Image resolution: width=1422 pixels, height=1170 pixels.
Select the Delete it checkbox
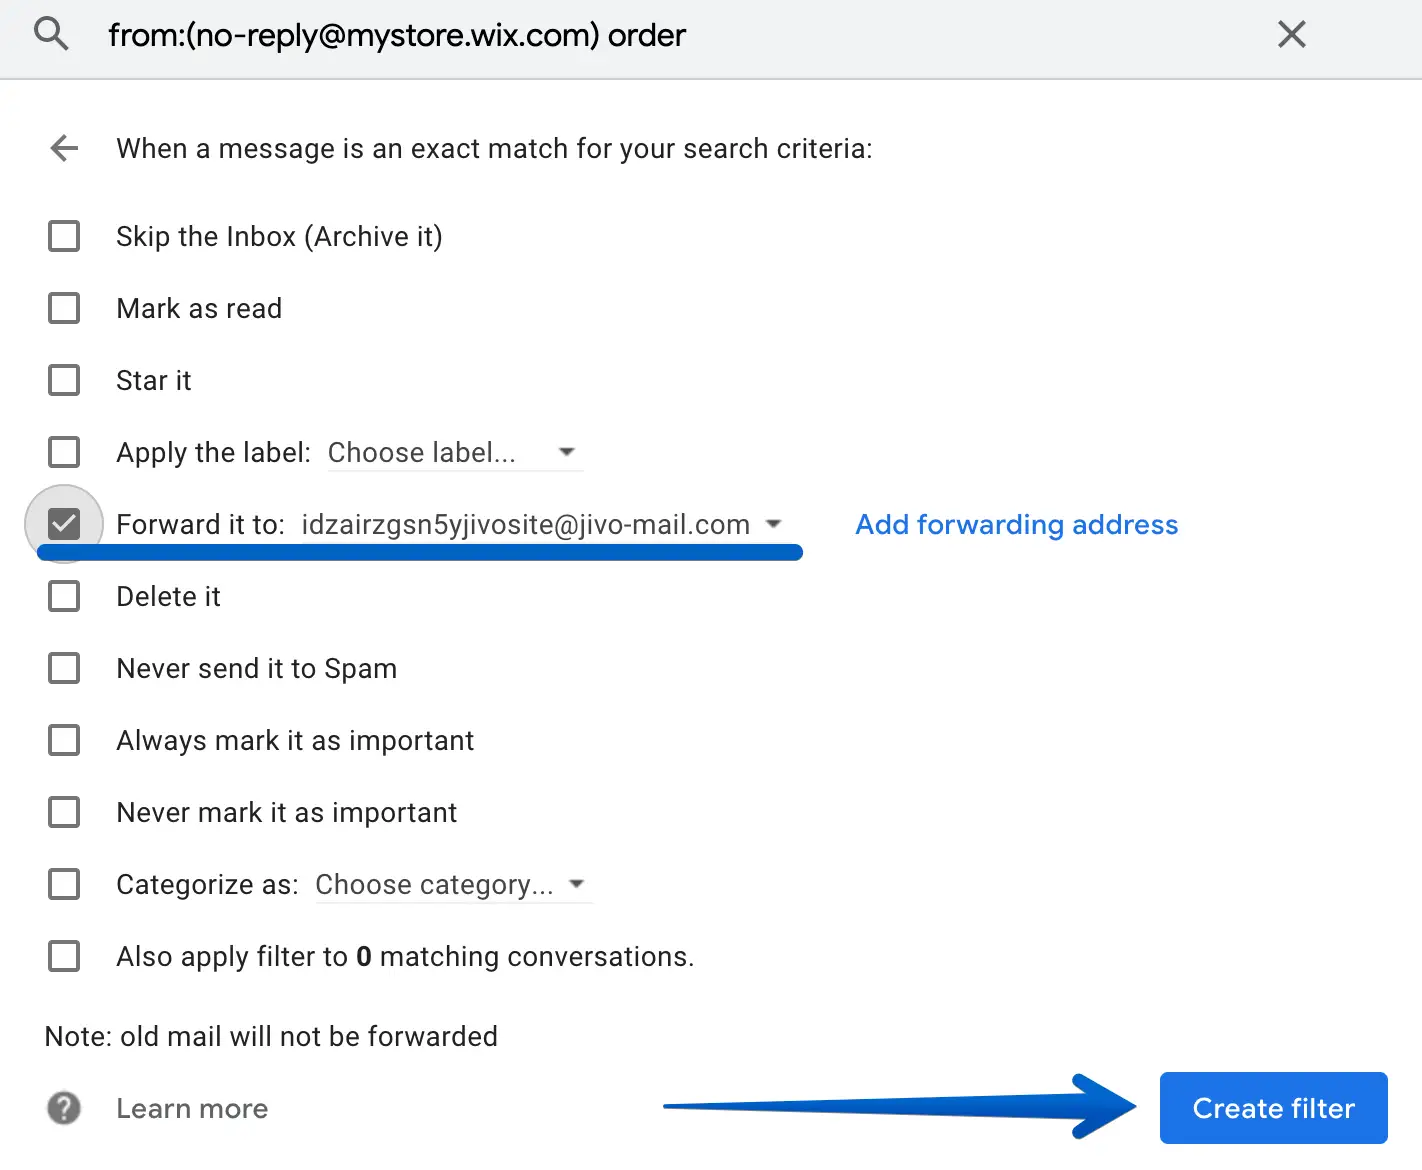pyautogui.click(x=64, y=596)
